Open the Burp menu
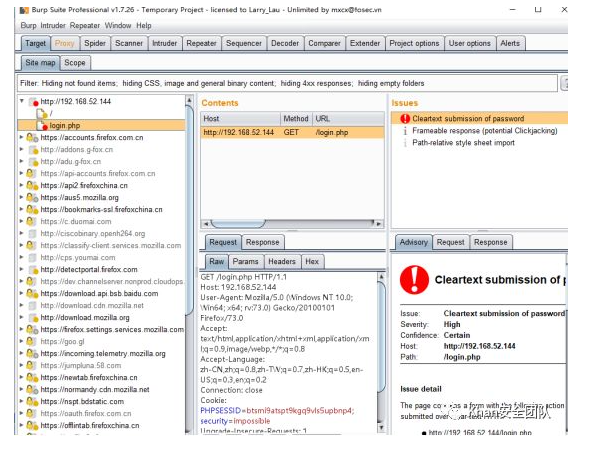This screenshot has width=602, height=456. (28, 26)
